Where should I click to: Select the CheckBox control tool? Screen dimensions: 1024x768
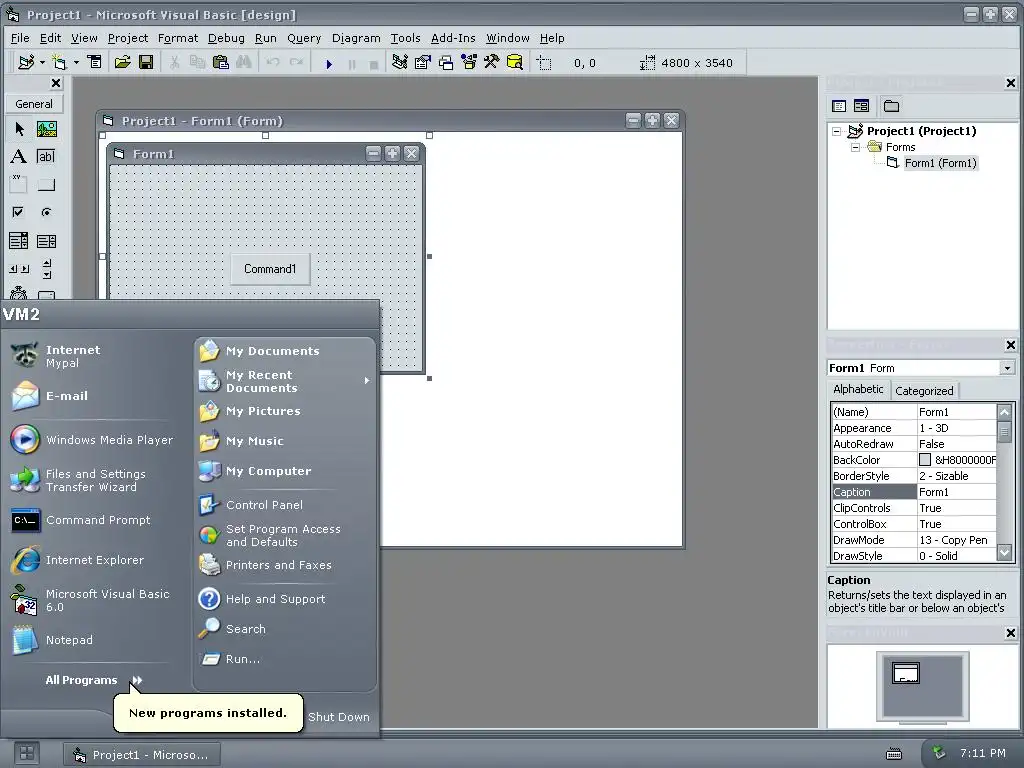coord(19,212)
